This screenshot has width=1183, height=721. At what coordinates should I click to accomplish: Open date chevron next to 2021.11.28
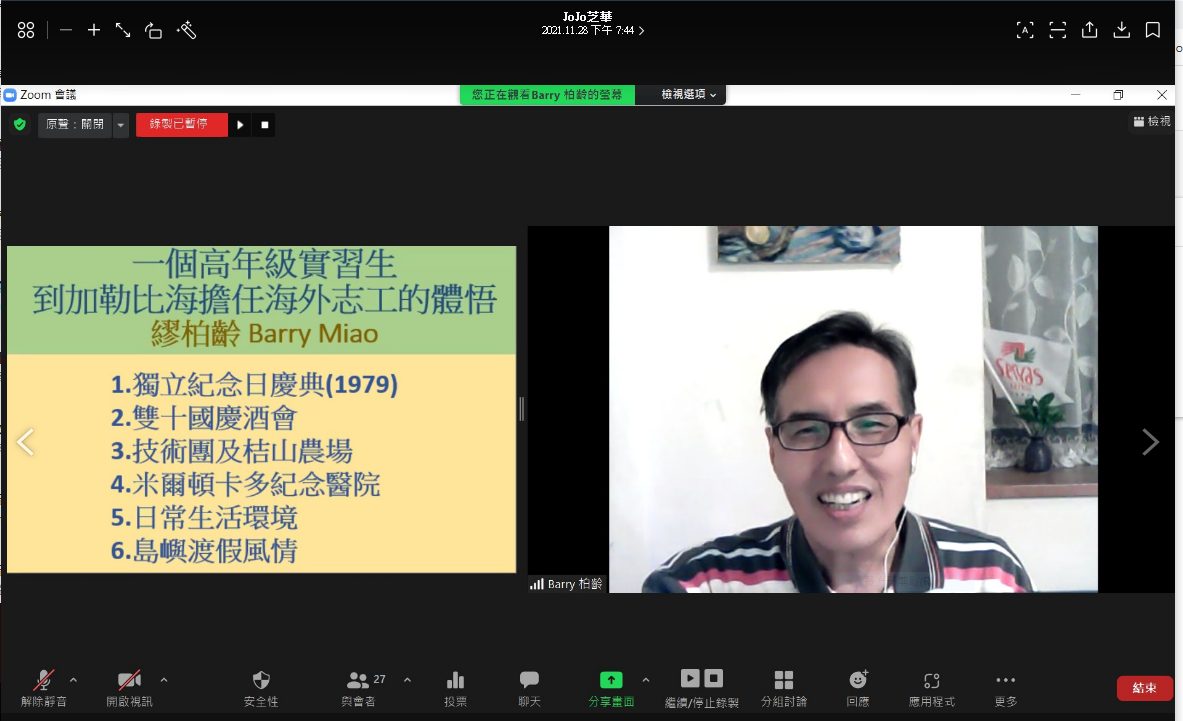641,31
